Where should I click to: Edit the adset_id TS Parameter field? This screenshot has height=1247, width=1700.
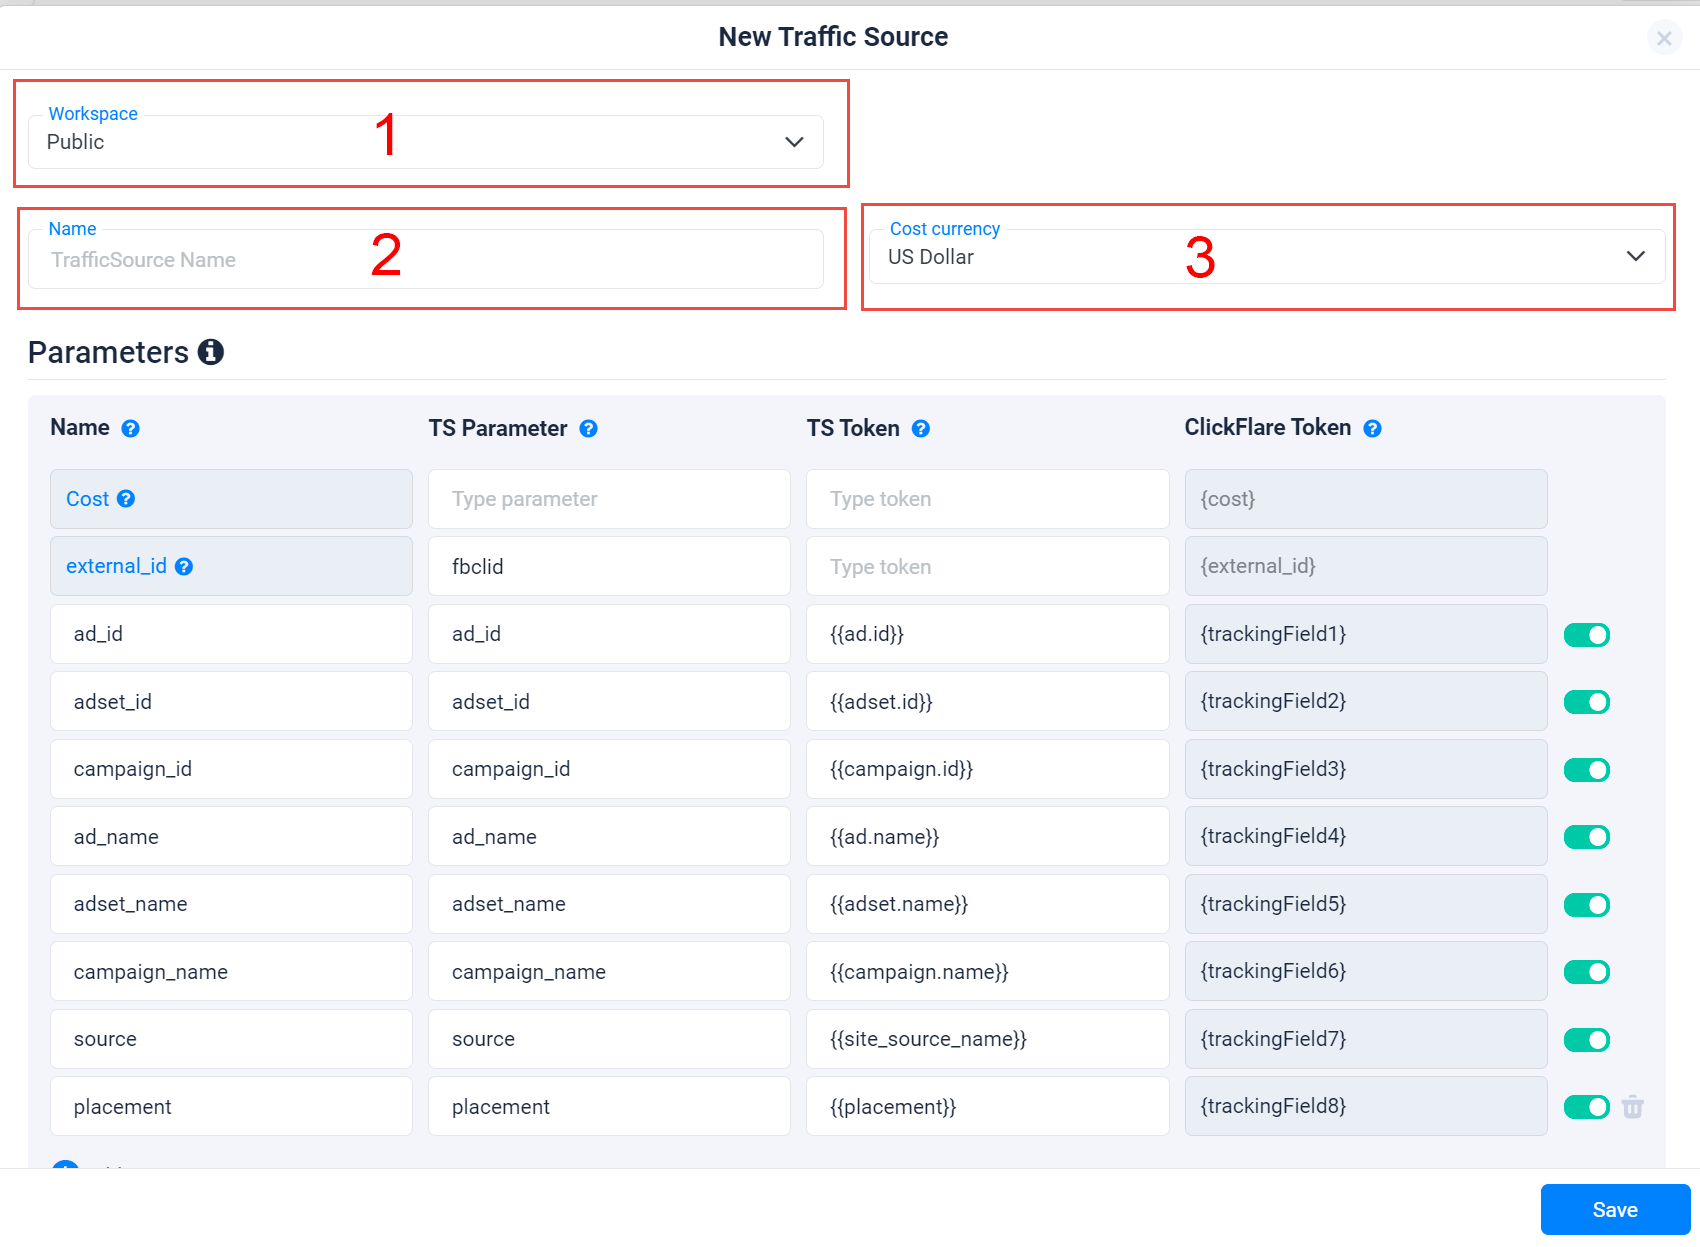[609, 701]
